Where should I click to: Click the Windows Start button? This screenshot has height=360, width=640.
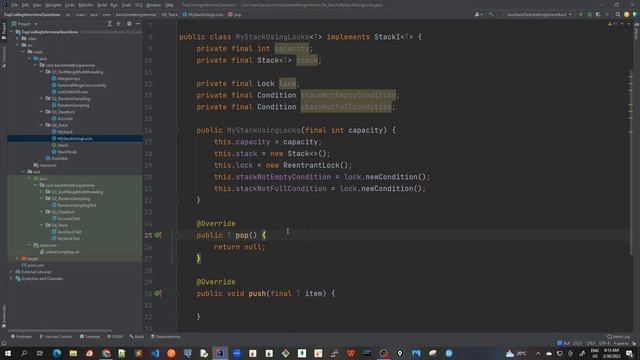point(8,353)
